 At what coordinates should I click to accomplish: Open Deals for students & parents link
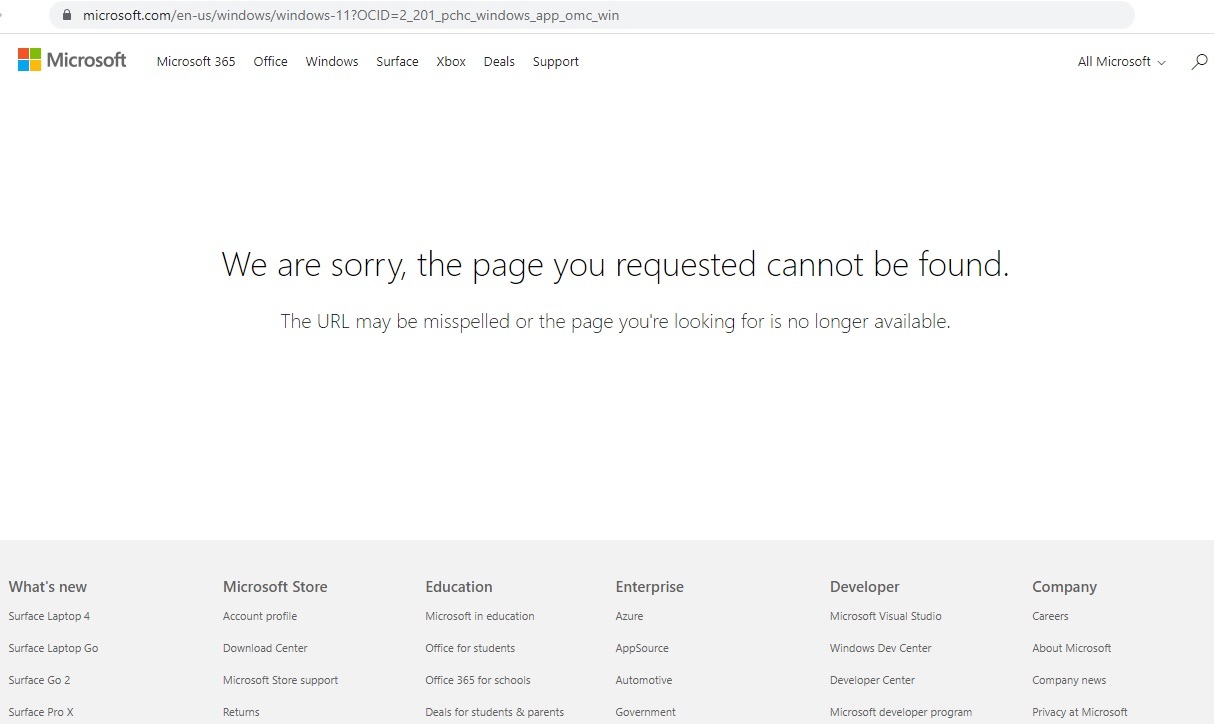494,712
